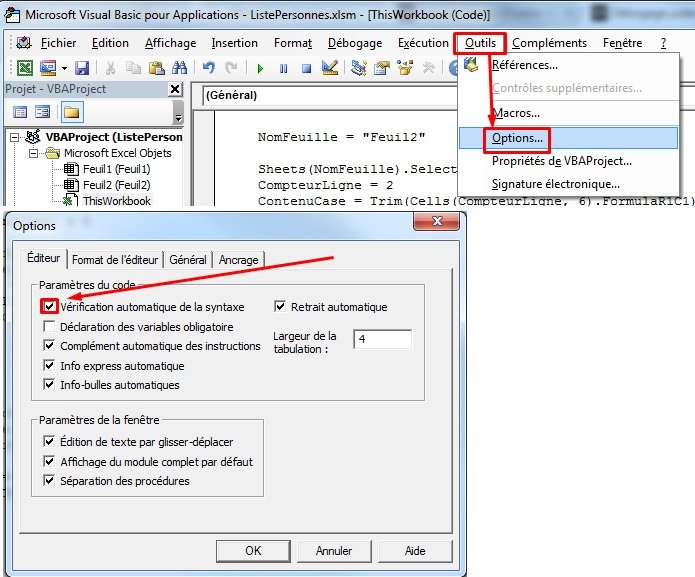Click View Code icon in Project panel
The height and width of the screenshot is (577, 695).
tap(20, 112)
